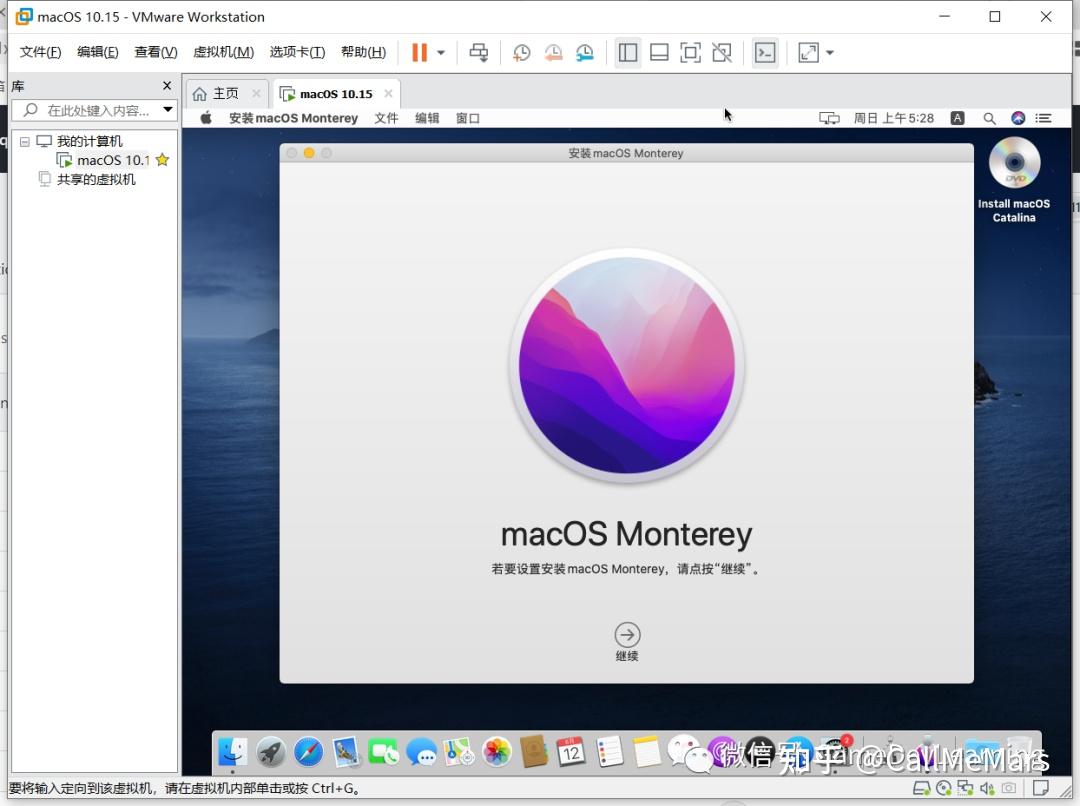Click the hard disk device status icon
The image size is (1080, 806).
[922, 788]
